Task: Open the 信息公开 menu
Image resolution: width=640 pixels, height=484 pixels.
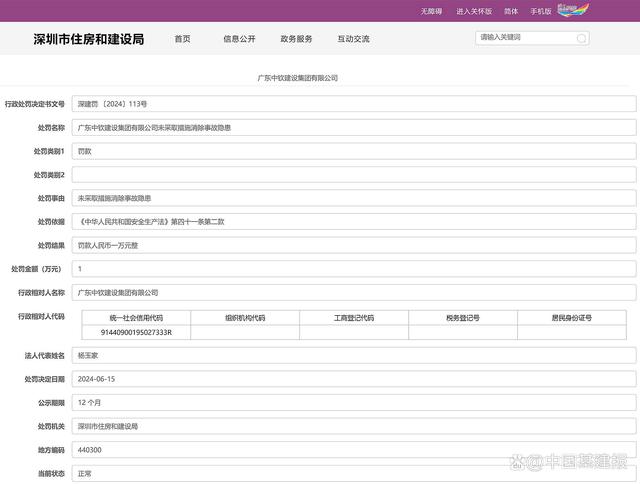Action: 239,39
